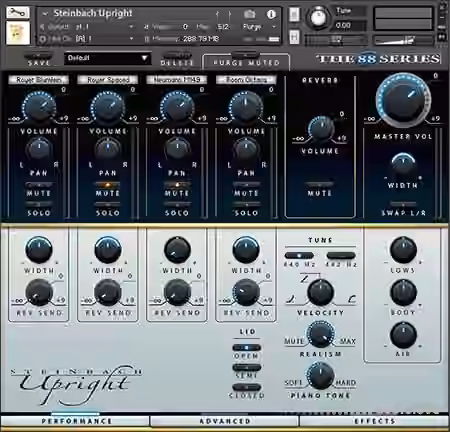Click the Air EQ knob

point(403,335)
